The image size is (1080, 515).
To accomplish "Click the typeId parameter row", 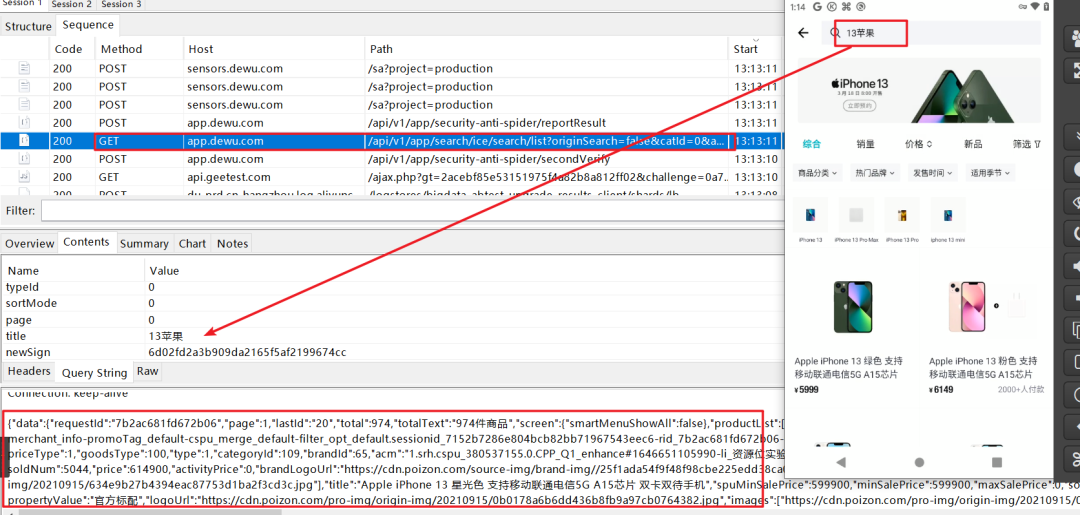I will (x=391, y=286).
